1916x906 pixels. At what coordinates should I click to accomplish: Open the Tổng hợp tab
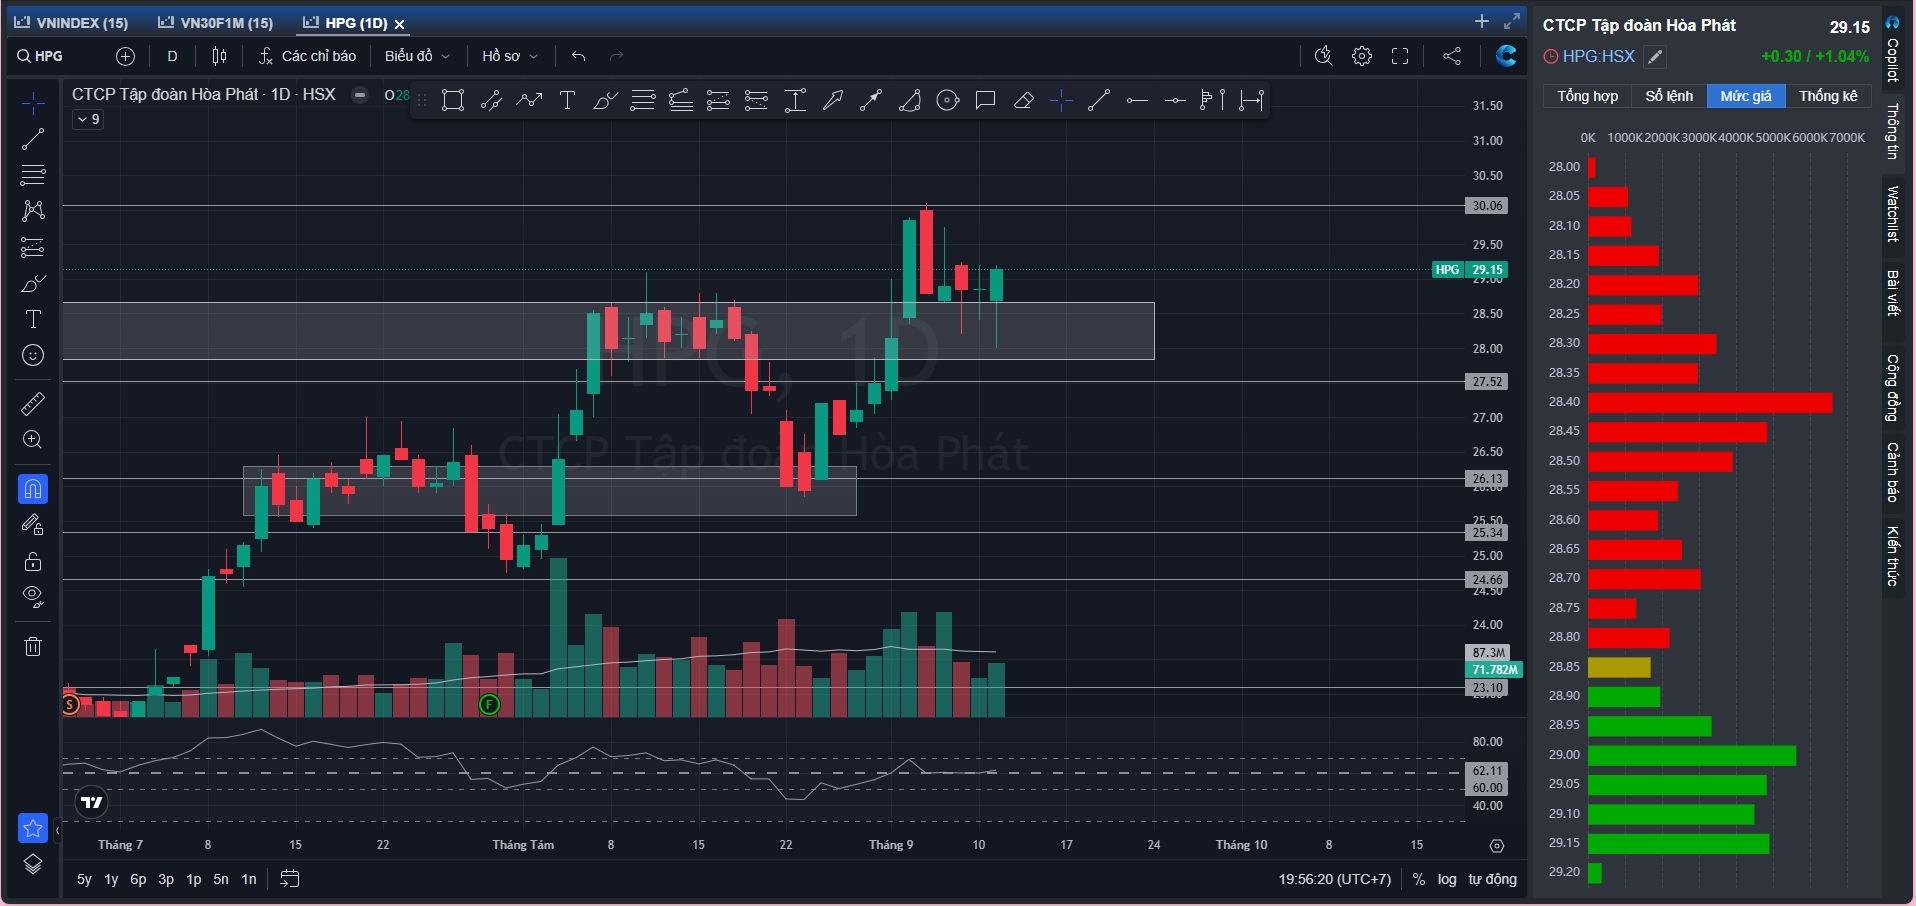click(x=1587, y=96)
